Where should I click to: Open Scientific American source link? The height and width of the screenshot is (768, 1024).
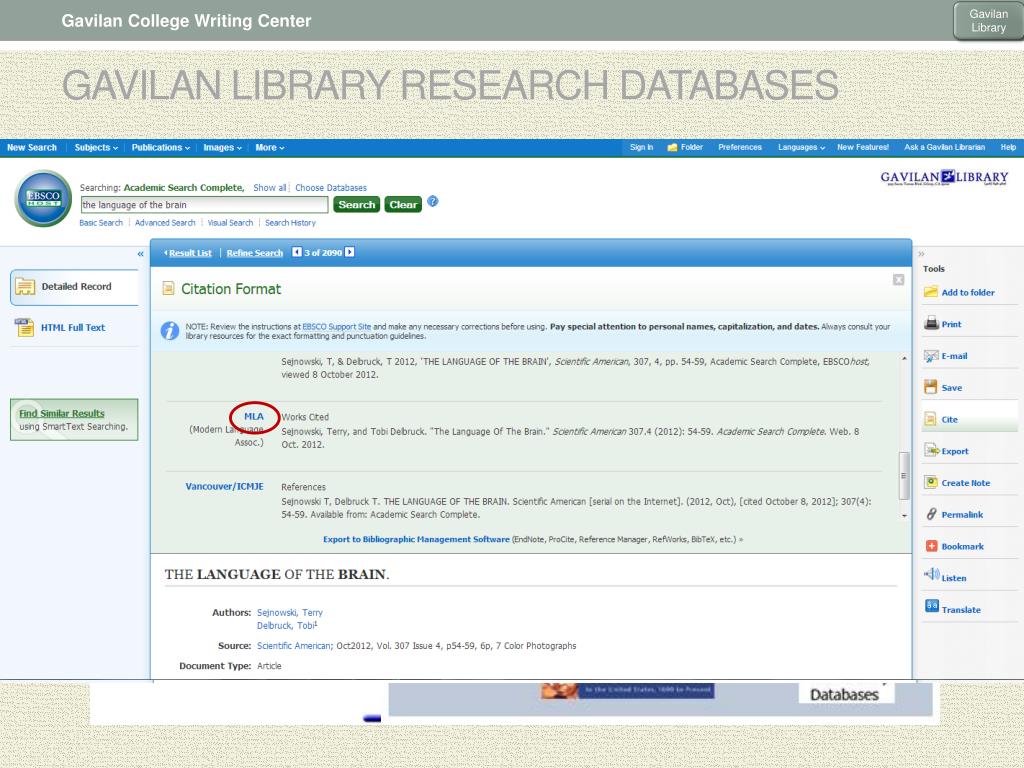tap(293, 646)
